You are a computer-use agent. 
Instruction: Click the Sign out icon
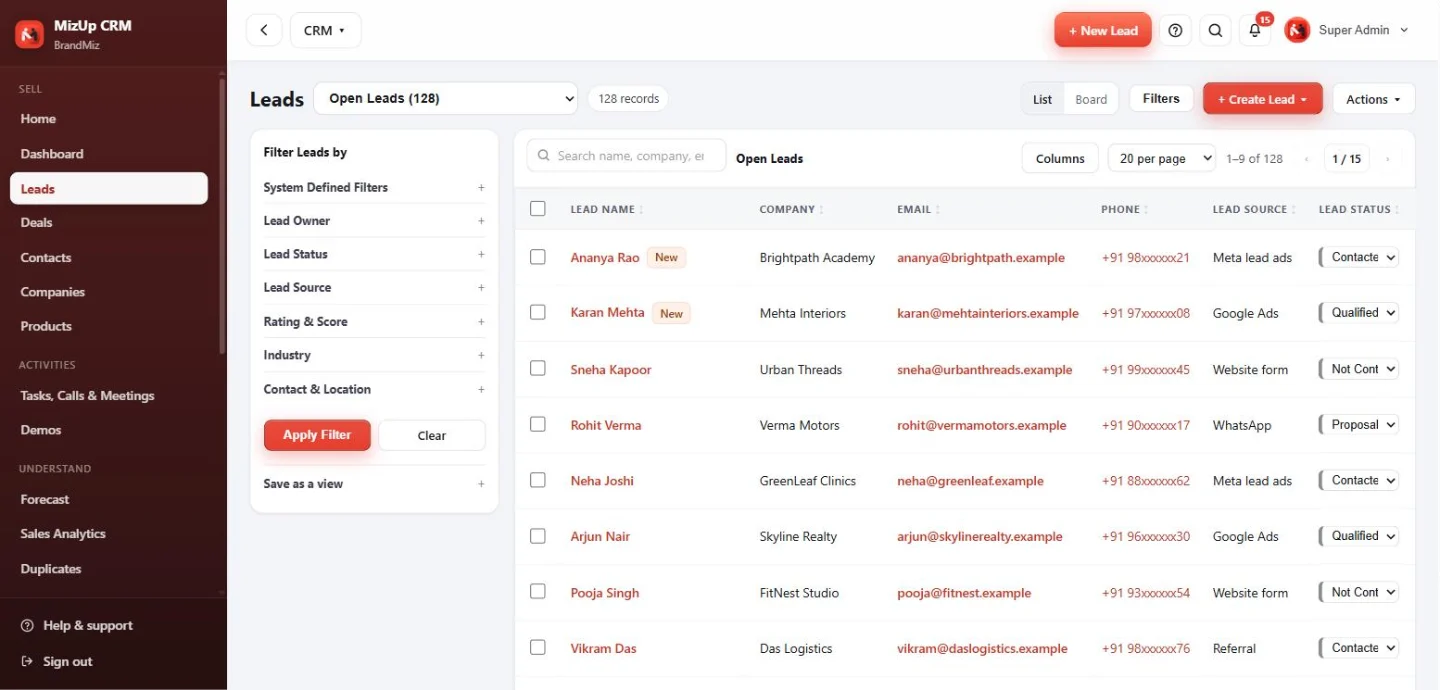27,662
